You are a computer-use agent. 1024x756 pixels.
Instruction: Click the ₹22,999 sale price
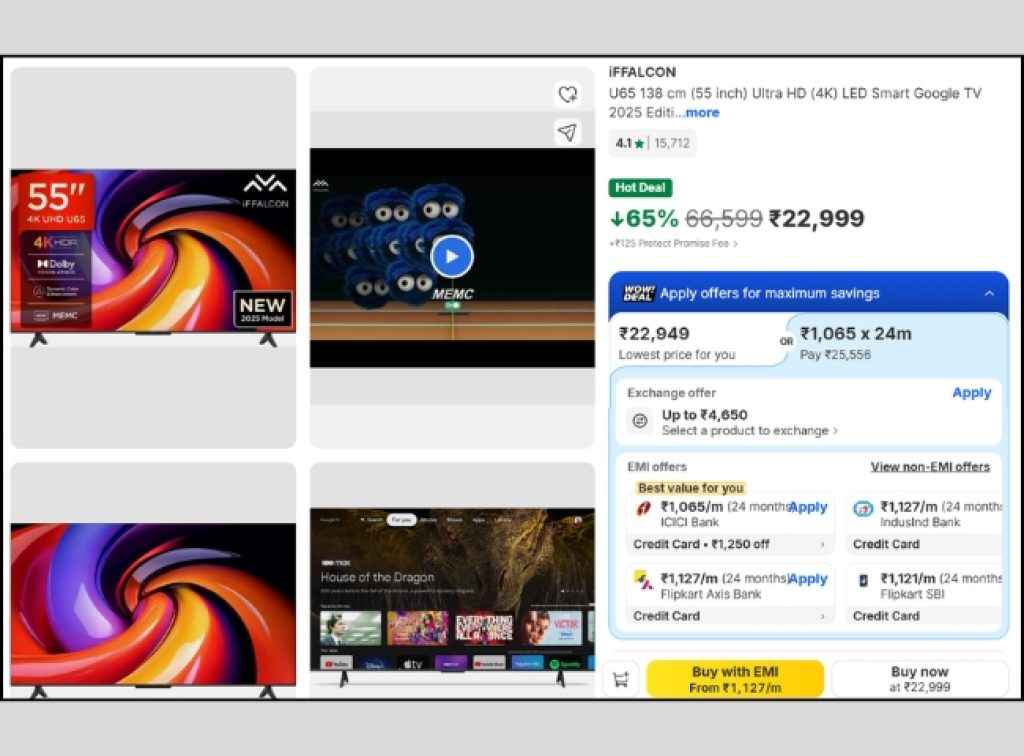point(816,219)
